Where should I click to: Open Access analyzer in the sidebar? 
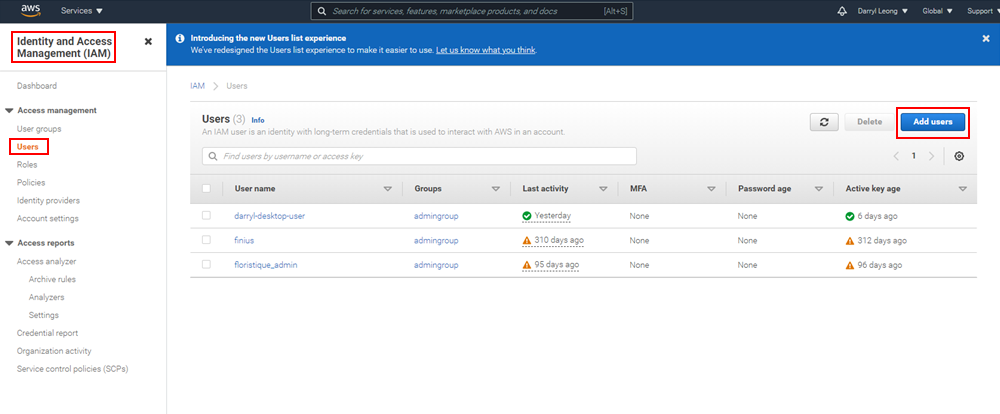point(47,262)
